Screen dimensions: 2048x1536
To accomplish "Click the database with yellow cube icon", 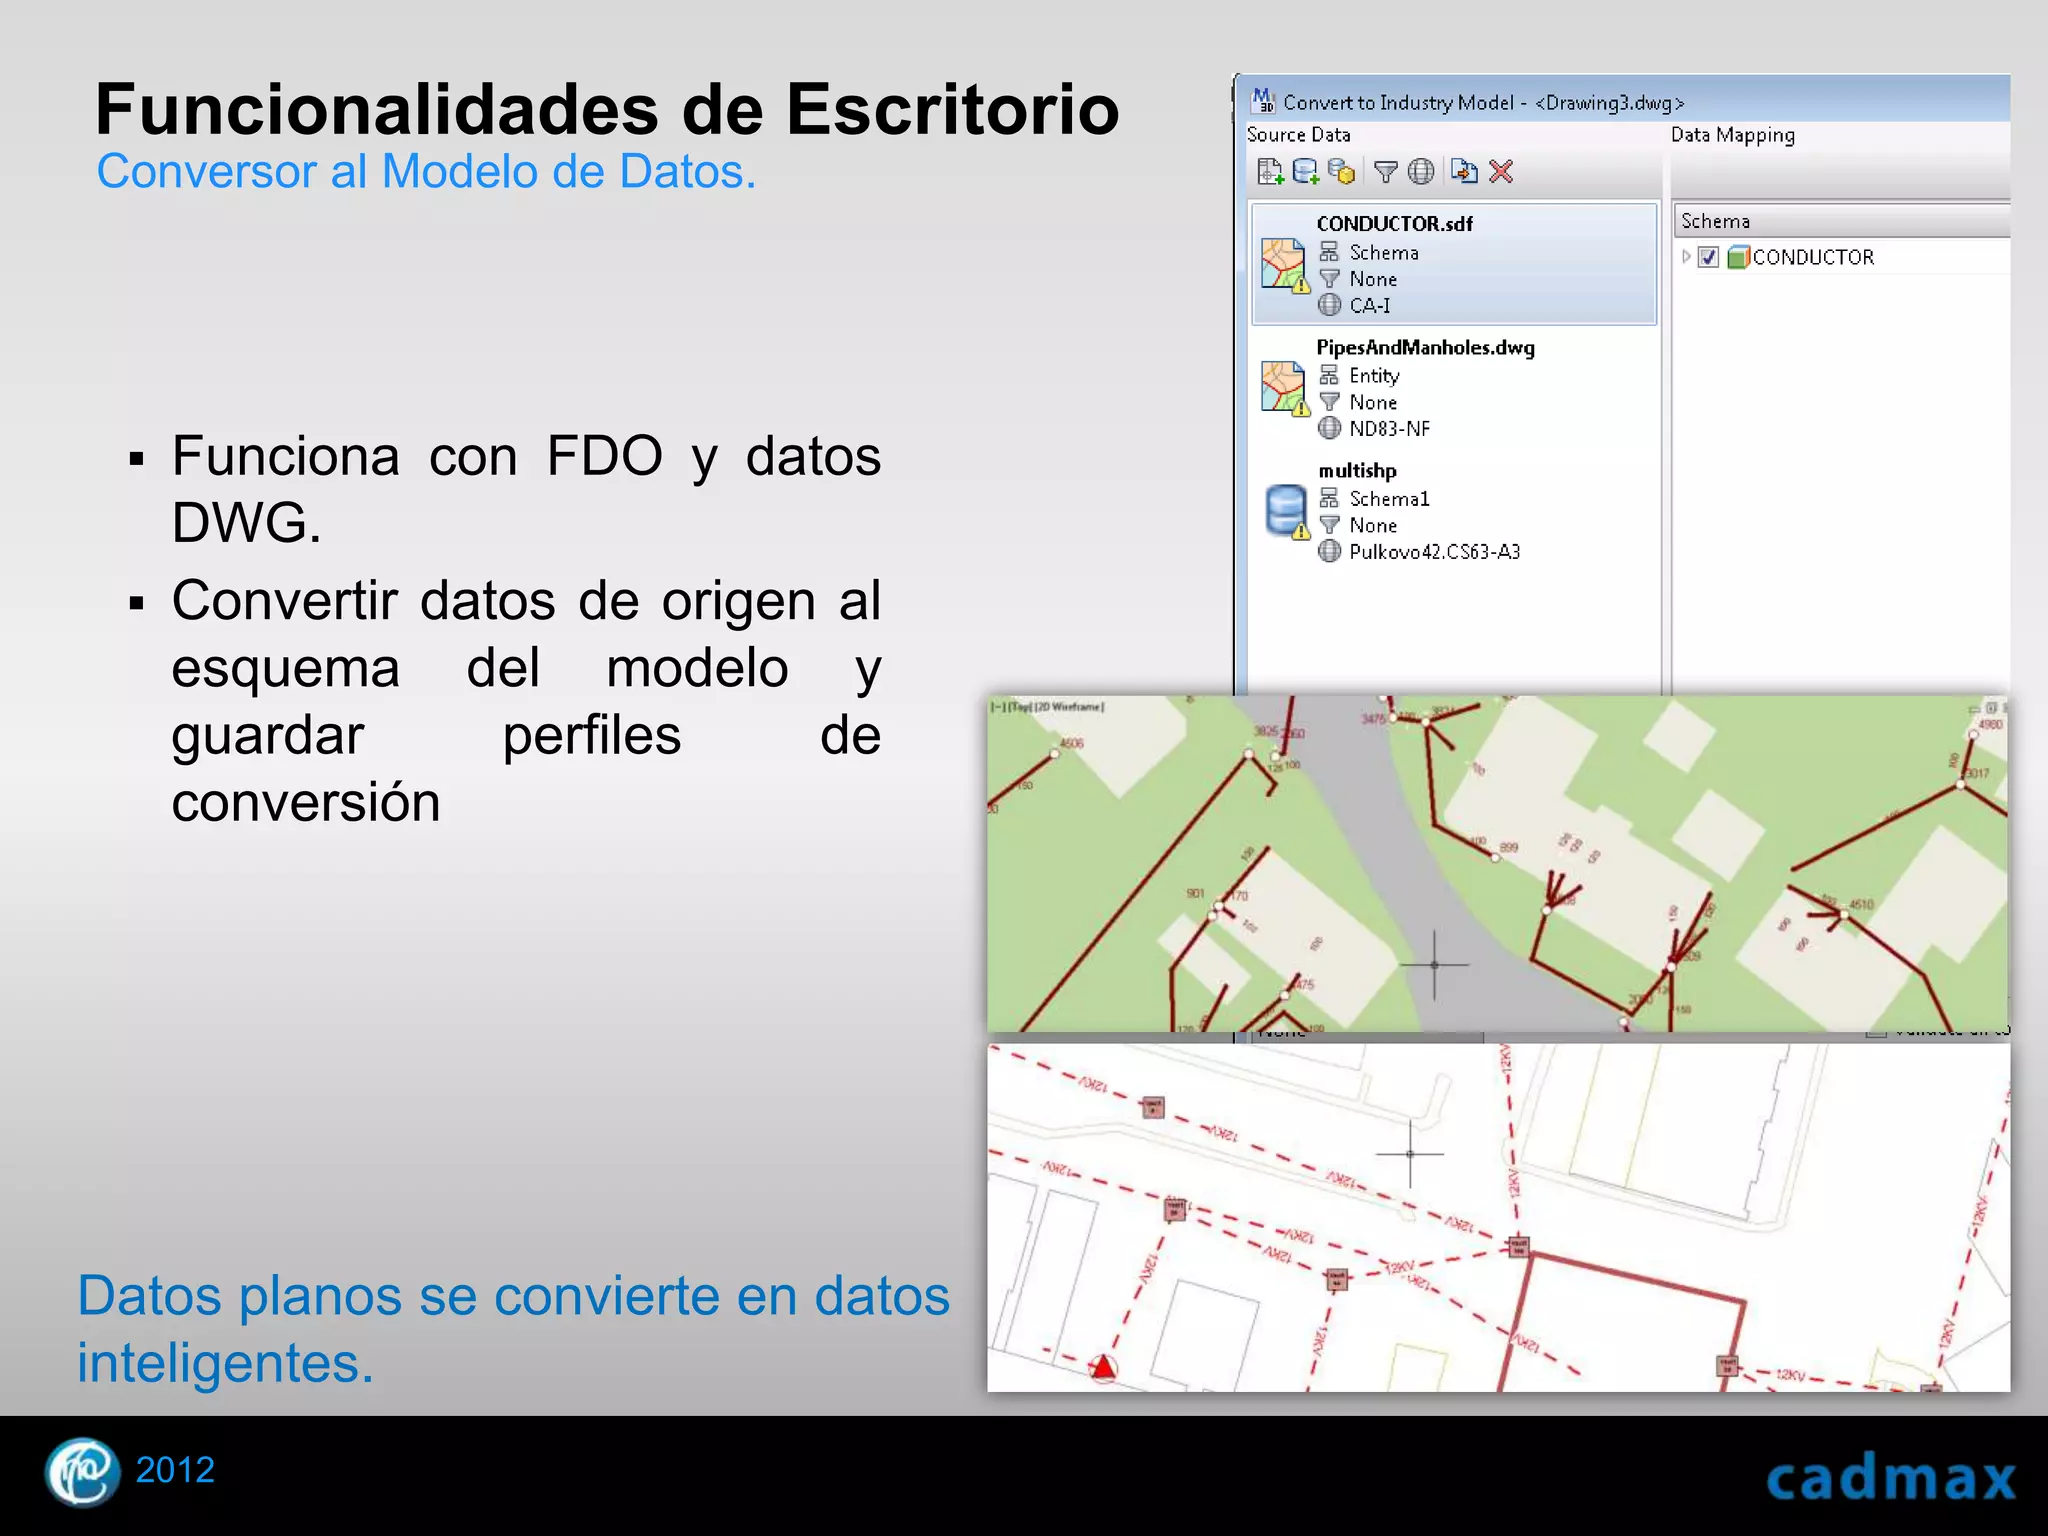I will [x=1341, y=172].
